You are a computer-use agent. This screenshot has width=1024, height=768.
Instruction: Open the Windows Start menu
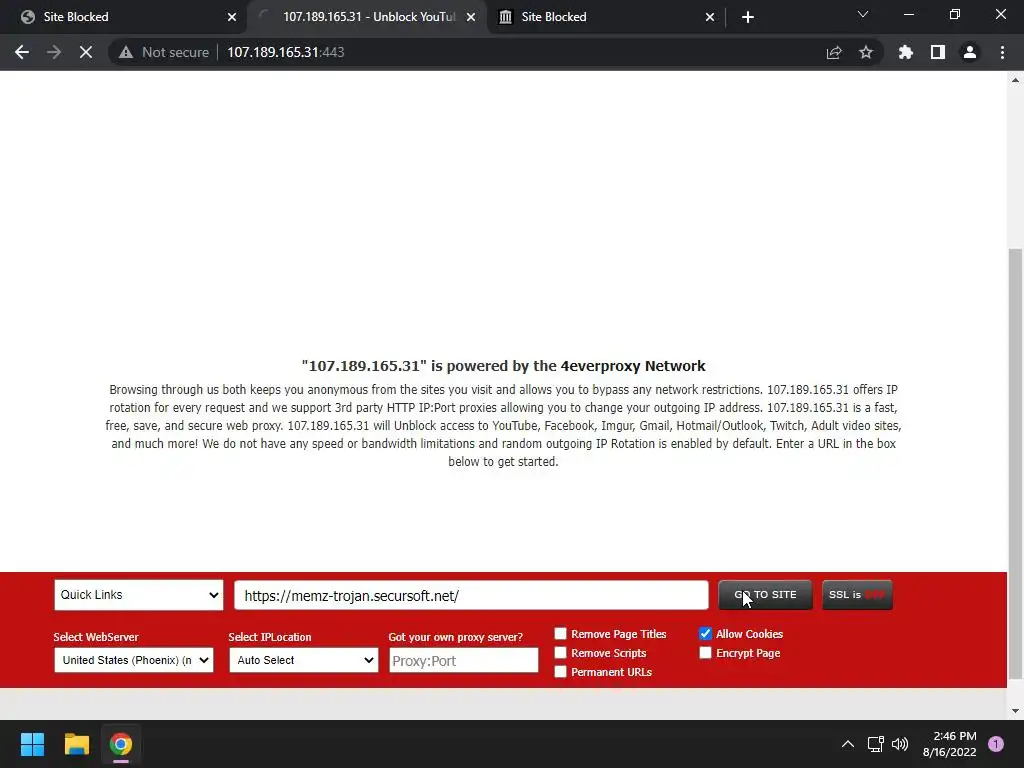(x=32, y=744)
